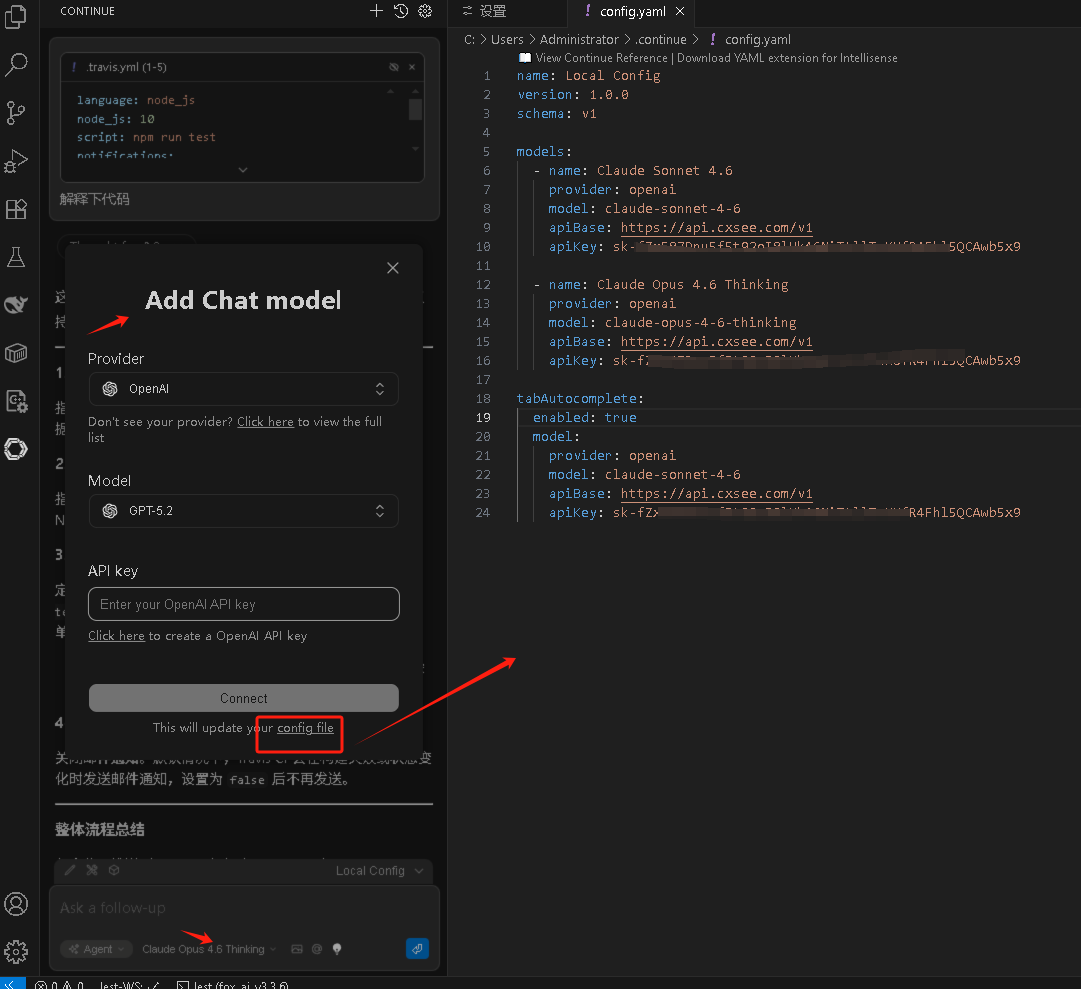Open the Search view in activity bar

point(16,65)
